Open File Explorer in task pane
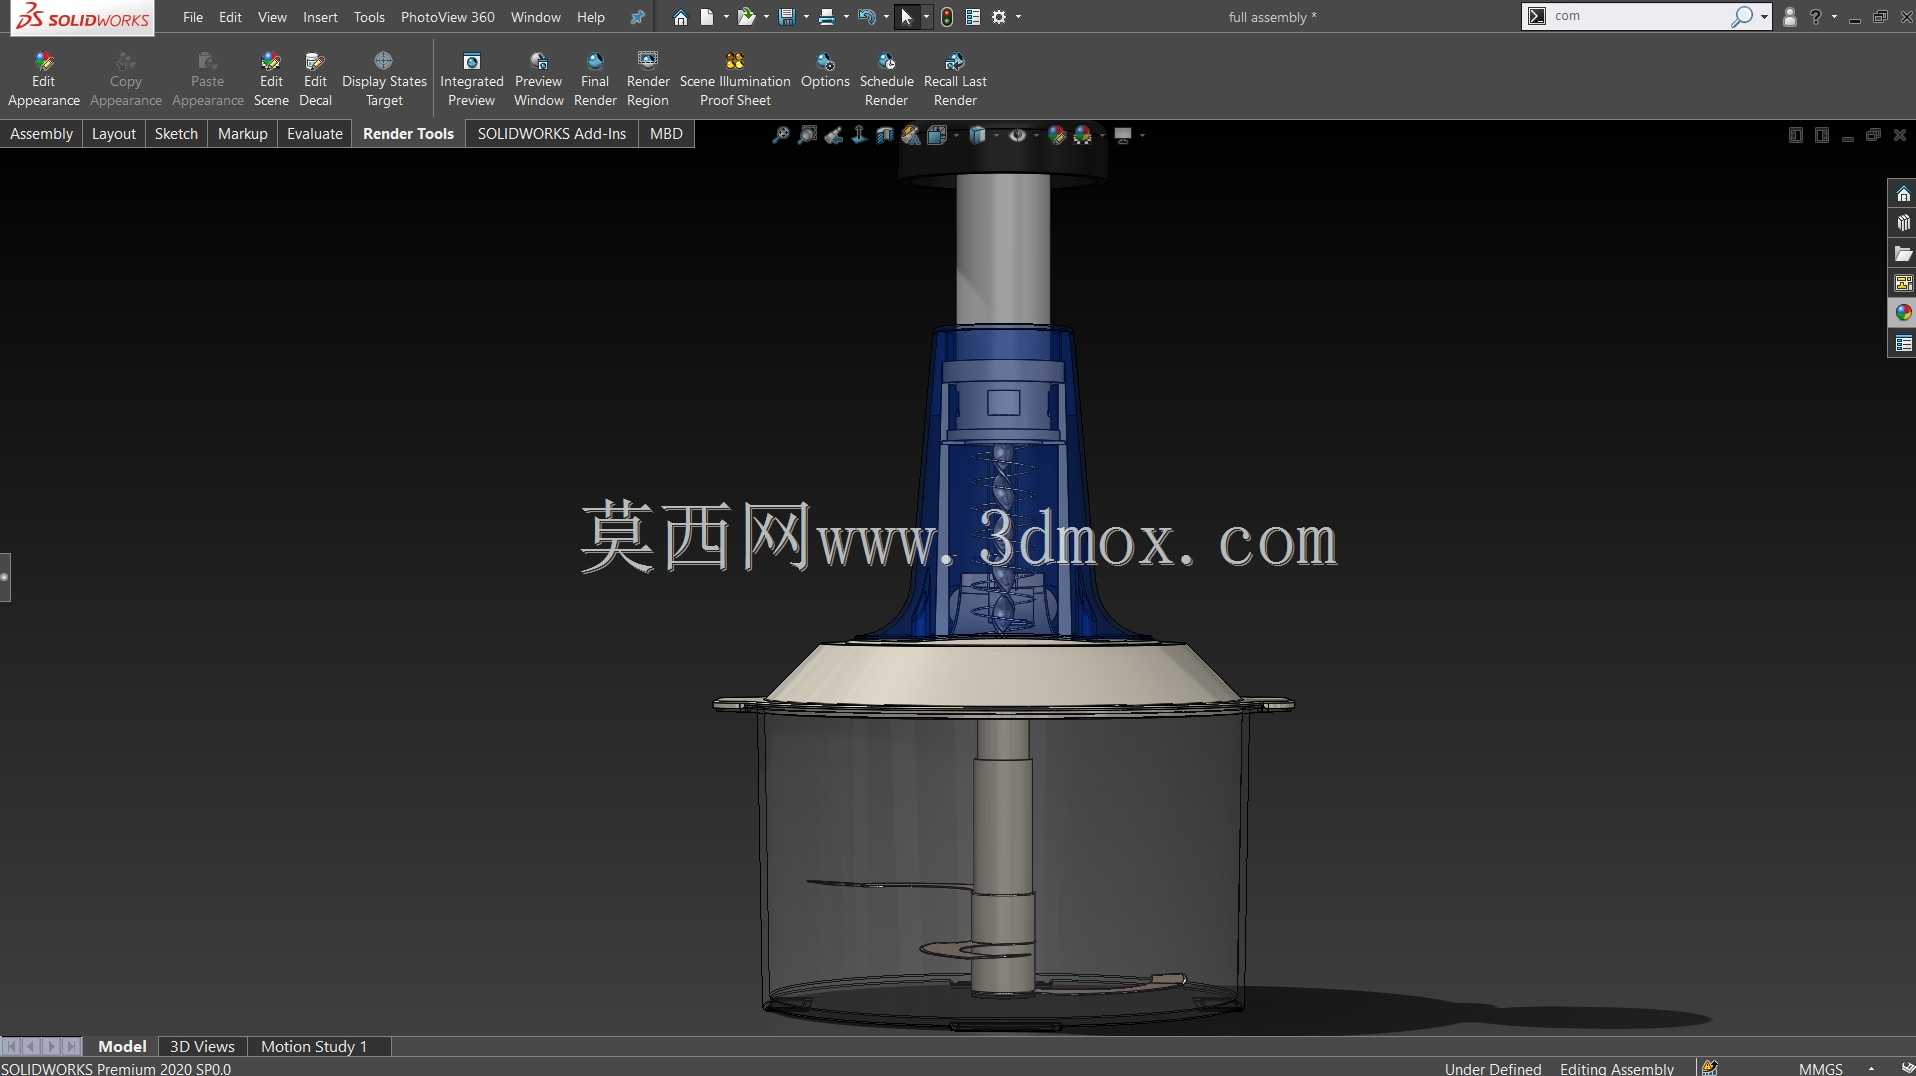1916x1076 pixels. [1903, 254]
